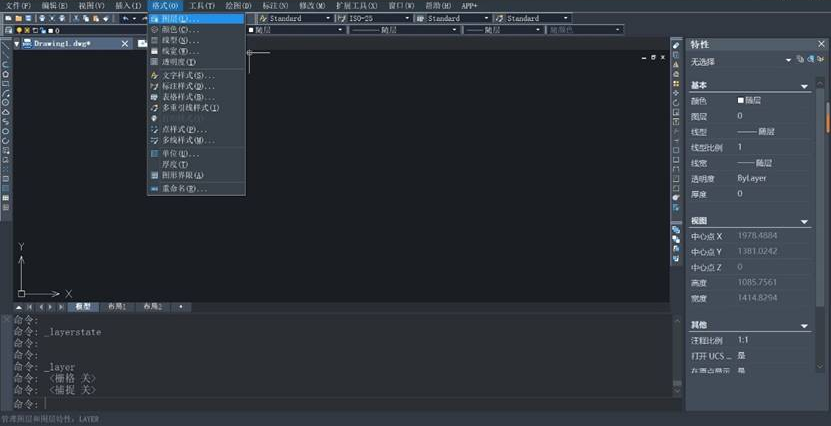Open the 绘图(D) menu
The image size is (831, 426).
[238, 6]
